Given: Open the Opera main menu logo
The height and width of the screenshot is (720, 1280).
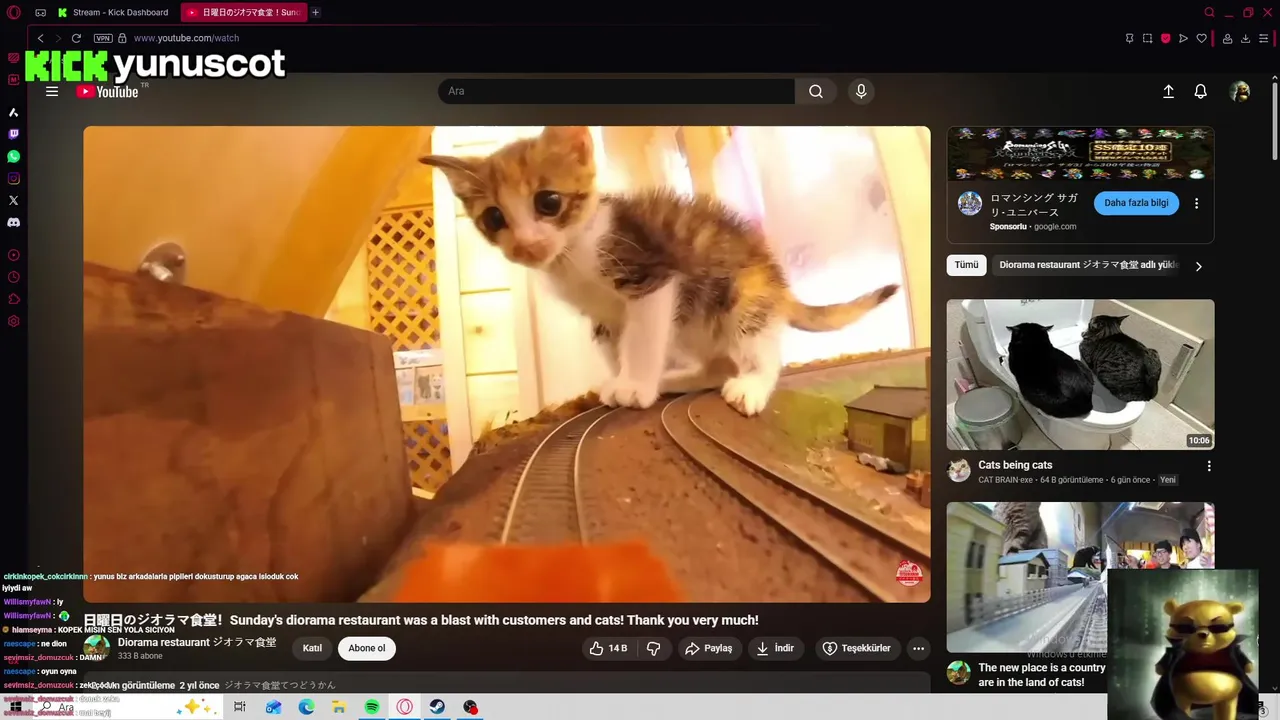Looking at the screenshot, I should [13, 12].
